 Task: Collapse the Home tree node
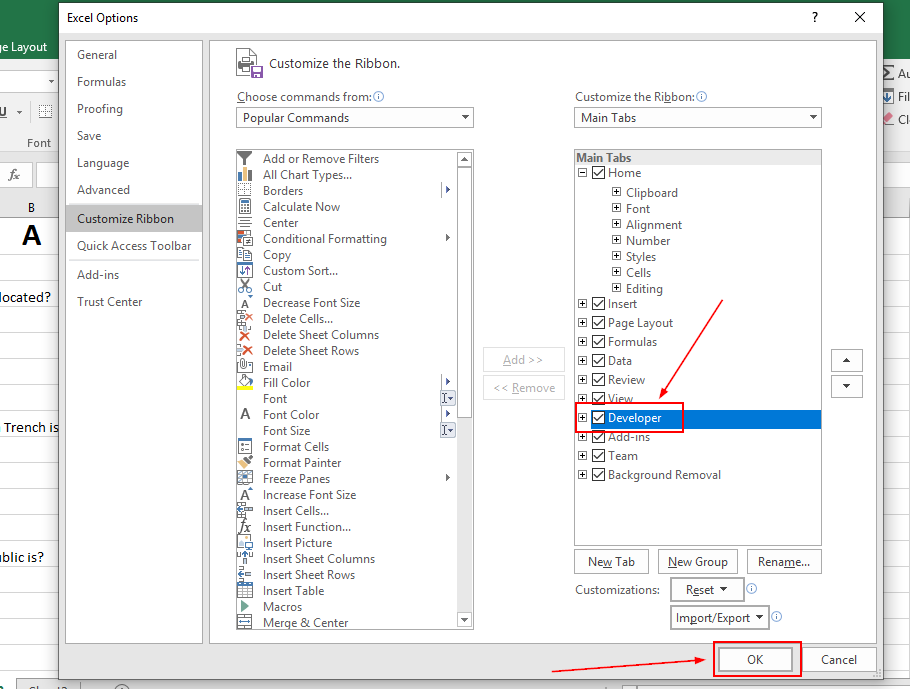(582, 172)
